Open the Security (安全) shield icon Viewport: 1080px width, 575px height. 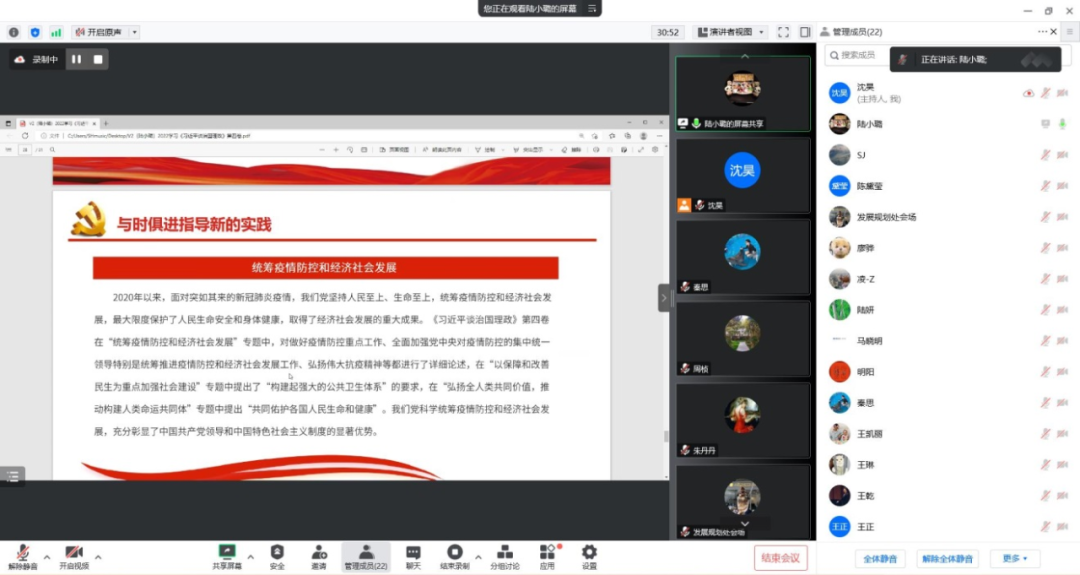click(277, 553)
